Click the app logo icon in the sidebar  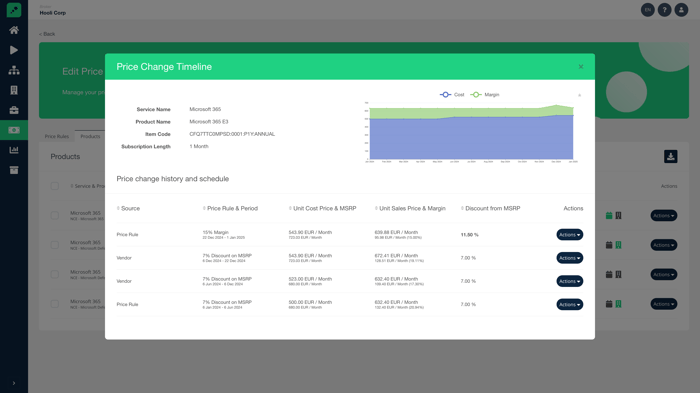click(x=14, y=10)
